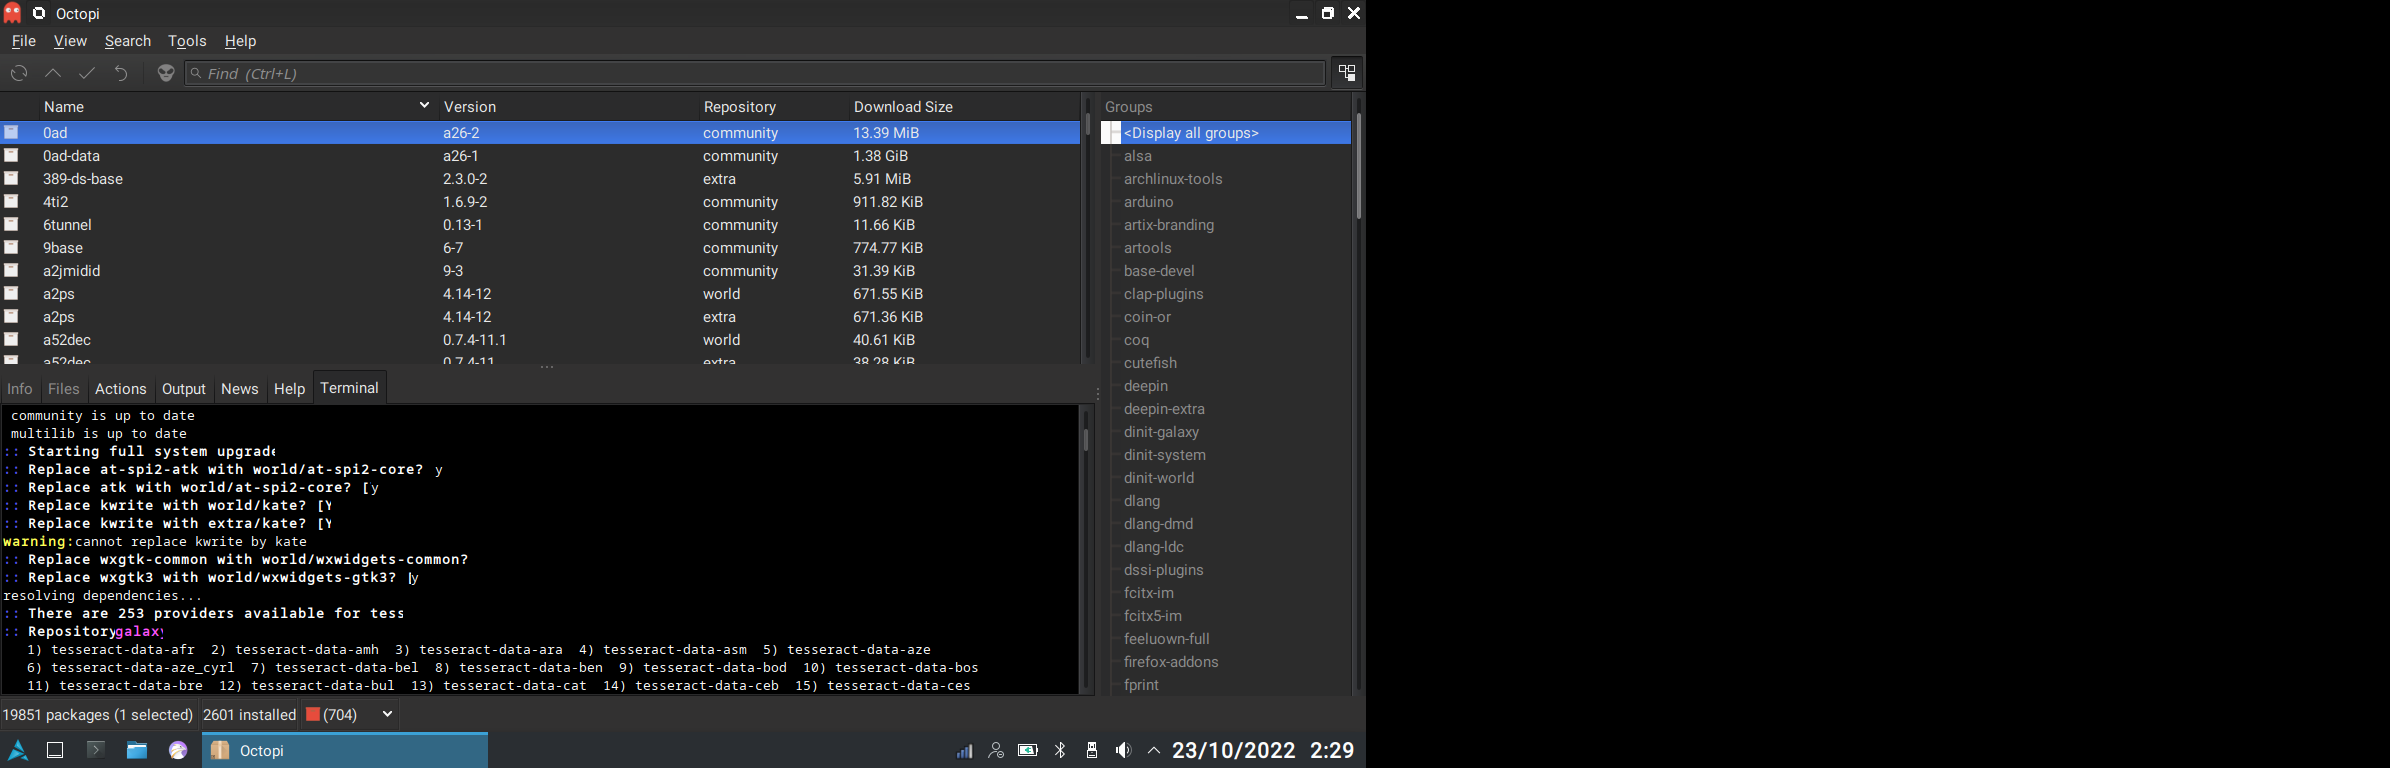Click the Bluetooth tray icon

click(1061, 750)
